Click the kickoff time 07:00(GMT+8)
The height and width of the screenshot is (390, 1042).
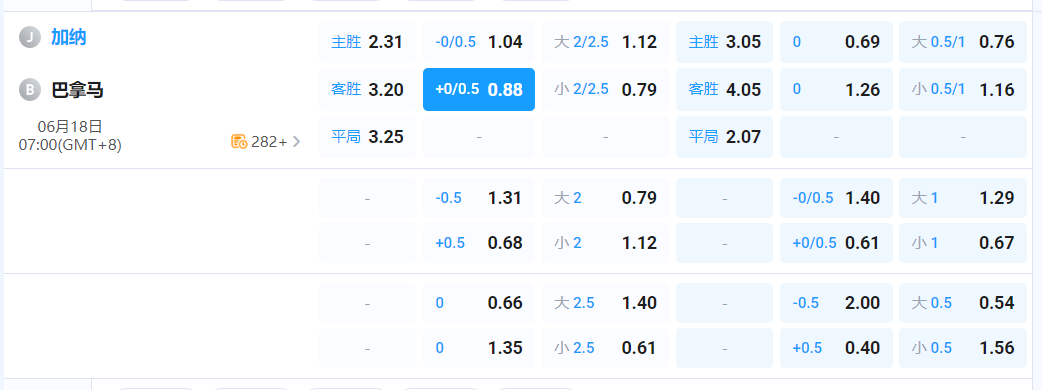coord(70,144)
